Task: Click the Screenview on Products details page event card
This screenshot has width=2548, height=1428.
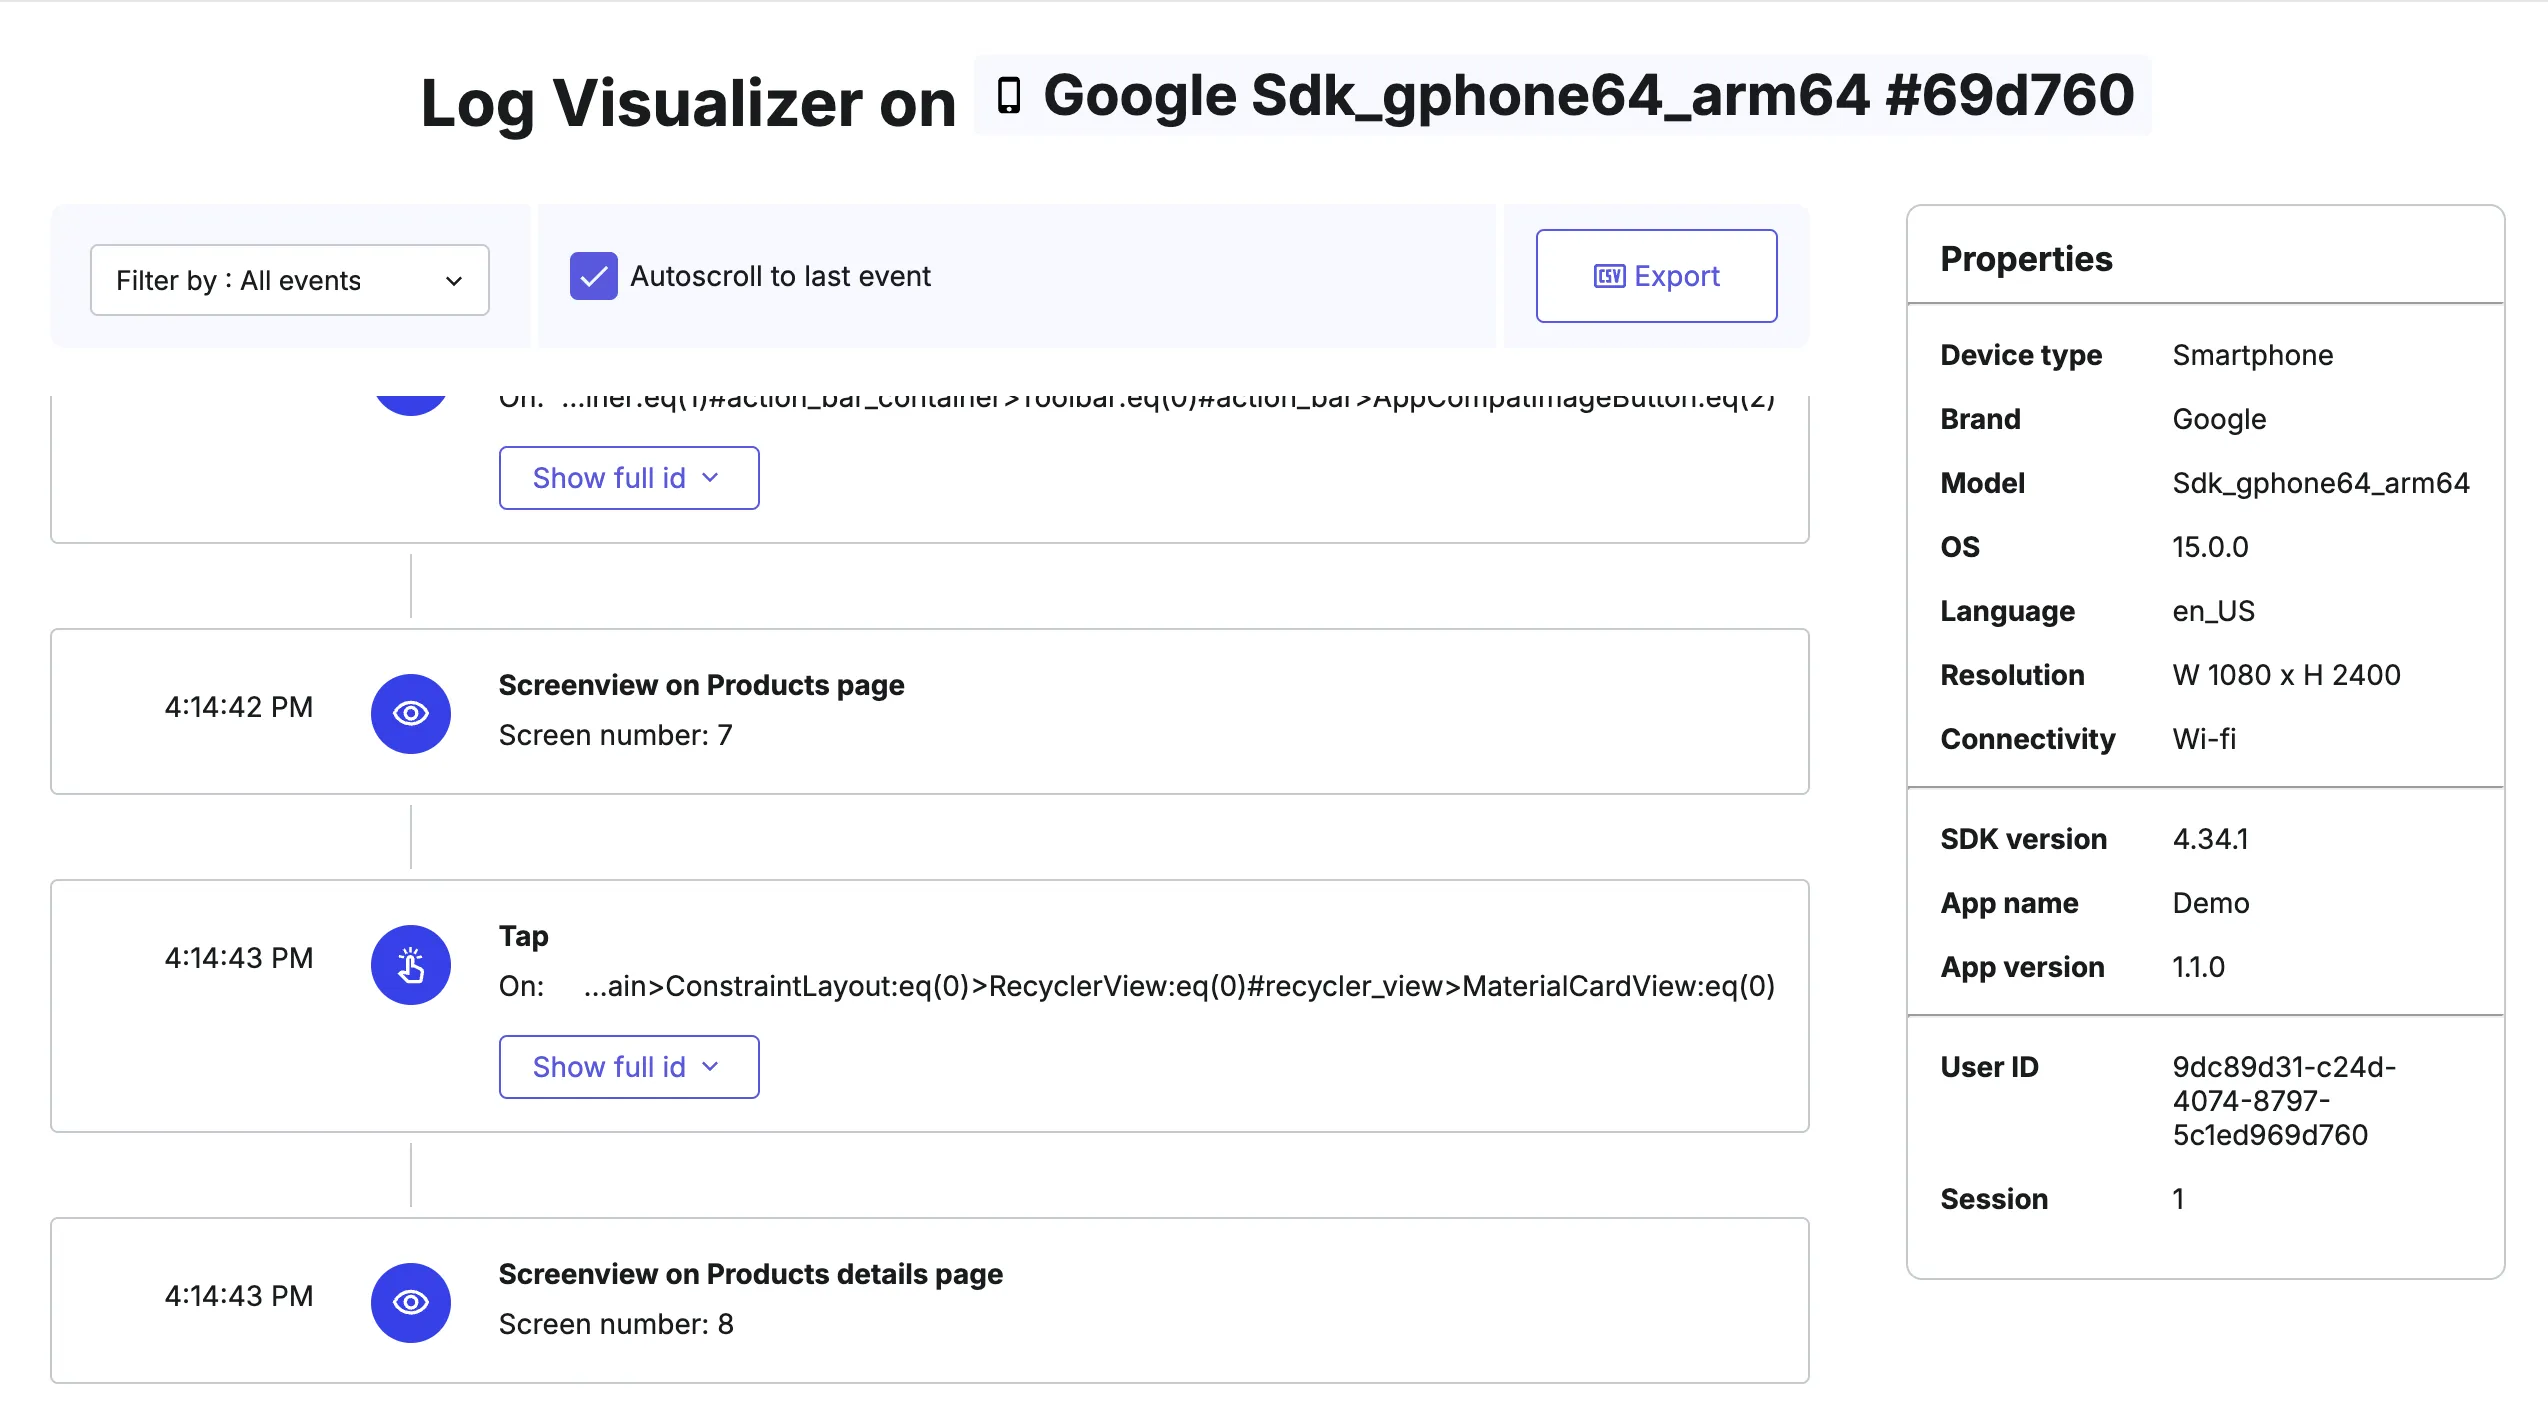Action: 930,1298
